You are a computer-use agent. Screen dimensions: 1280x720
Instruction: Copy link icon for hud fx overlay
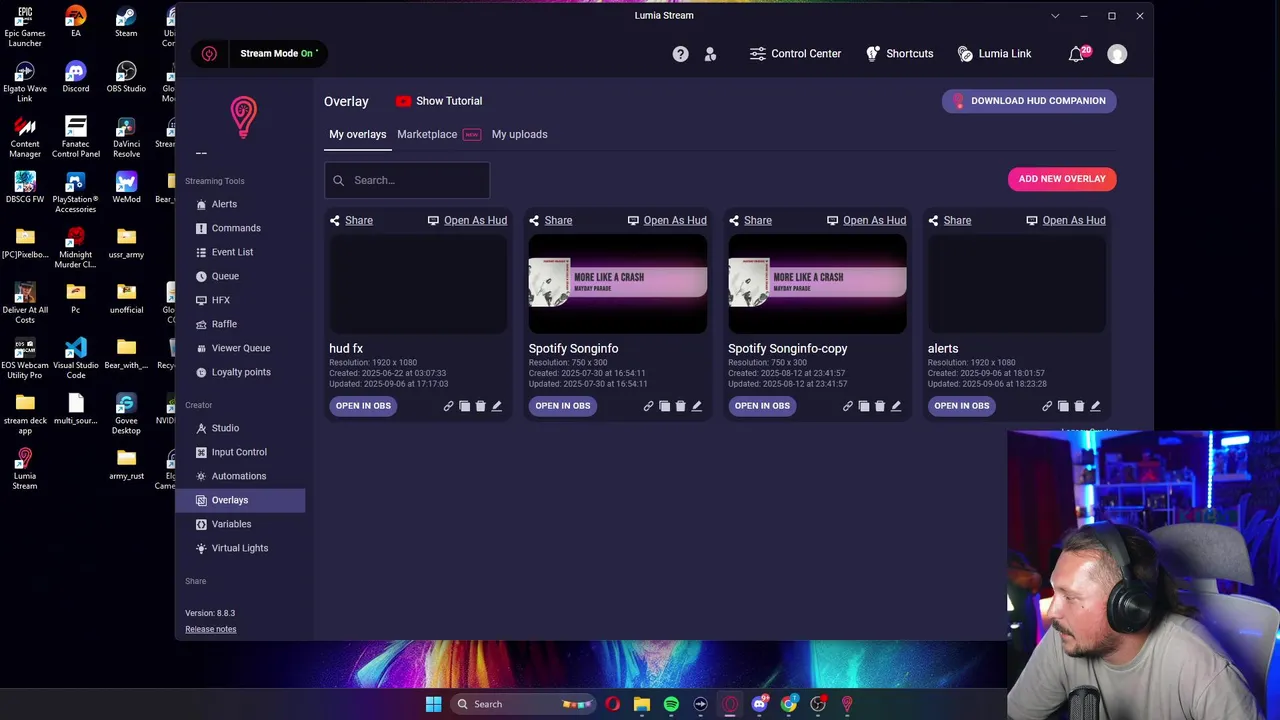pyautogui.click(x=448, y=406)
